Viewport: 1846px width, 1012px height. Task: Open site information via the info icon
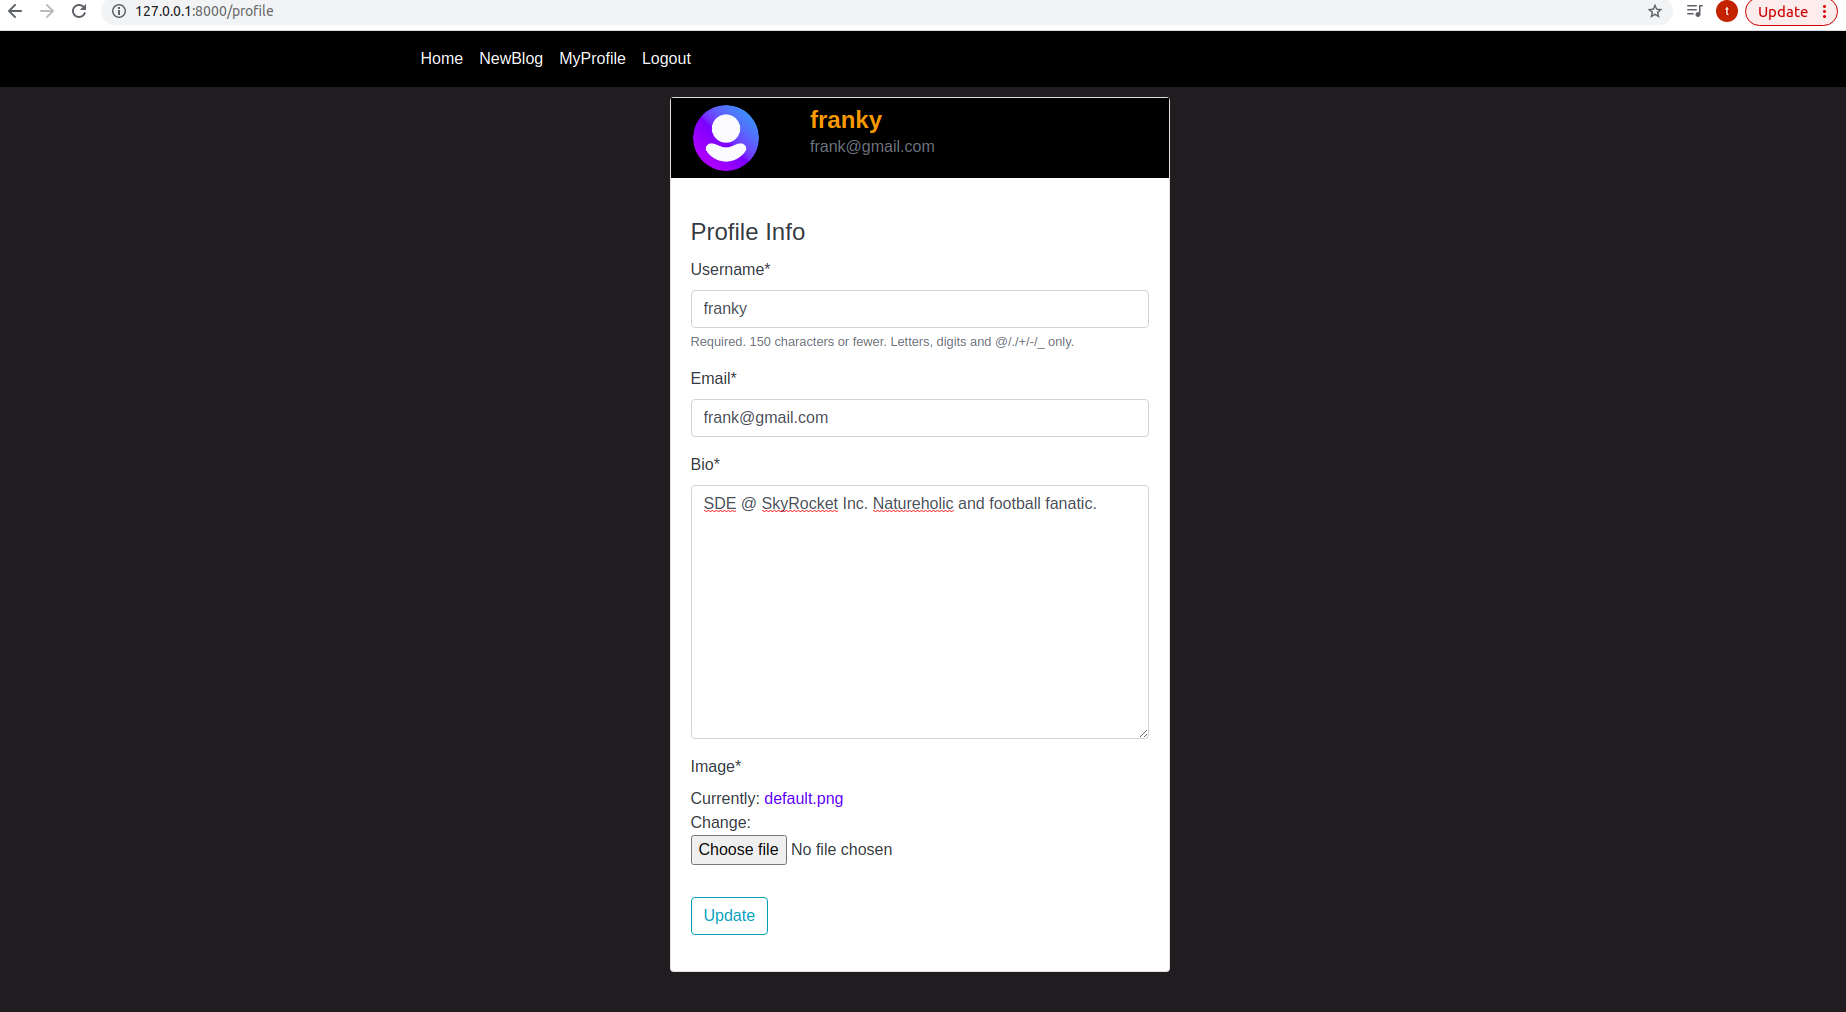point(119,11)
